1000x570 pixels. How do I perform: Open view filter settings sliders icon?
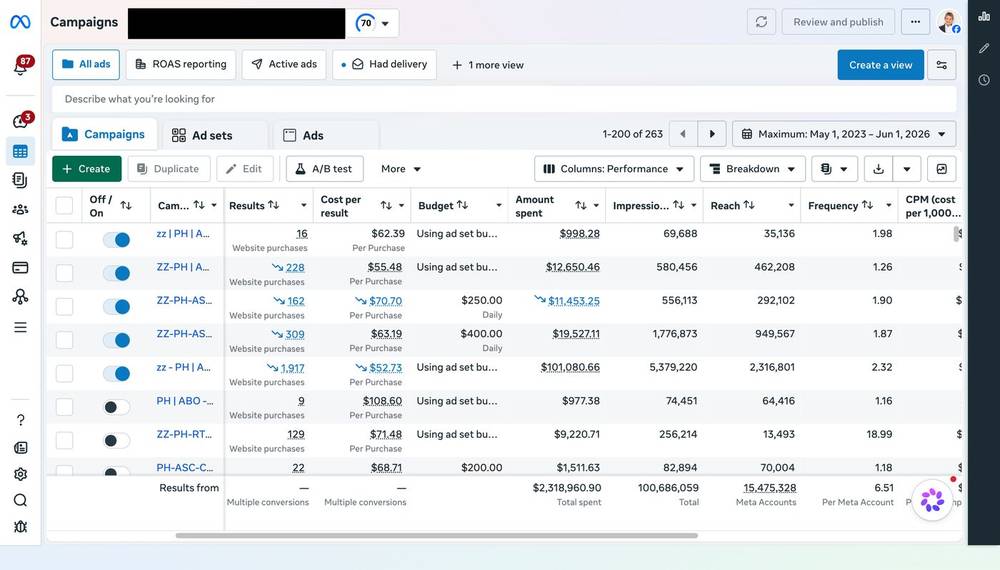[941, 65]
